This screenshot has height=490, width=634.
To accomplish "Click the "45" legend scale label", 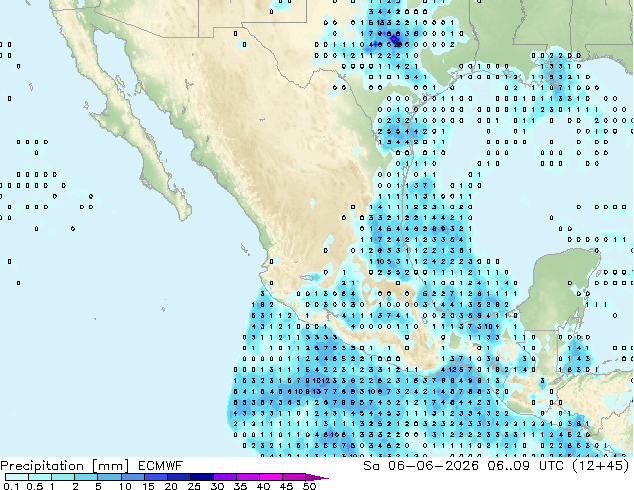I will click(286, 486).
